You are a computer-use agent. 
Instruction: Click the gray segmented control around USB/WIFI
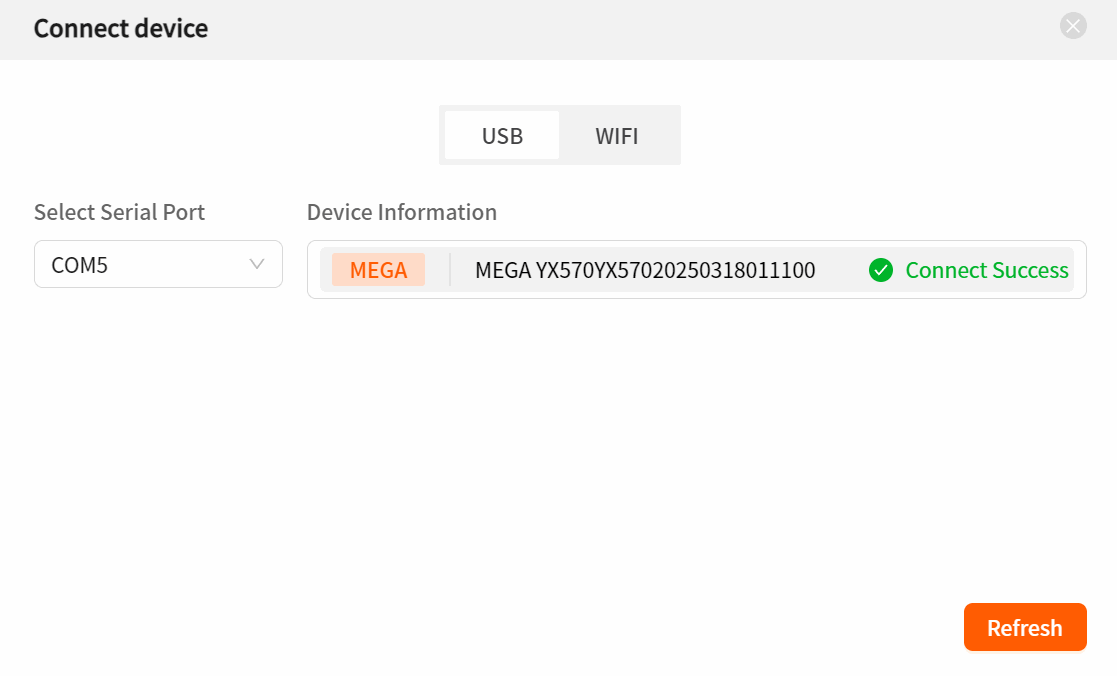click(560, 135)
